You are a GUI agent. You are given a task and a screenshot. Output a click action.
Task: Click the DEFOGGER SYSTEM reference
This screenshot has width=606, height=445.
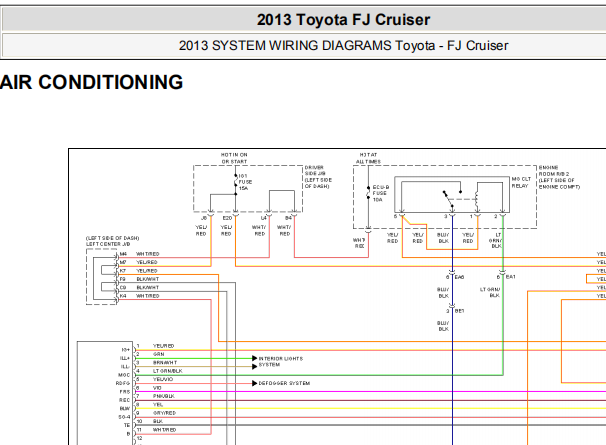click(284, 383)
